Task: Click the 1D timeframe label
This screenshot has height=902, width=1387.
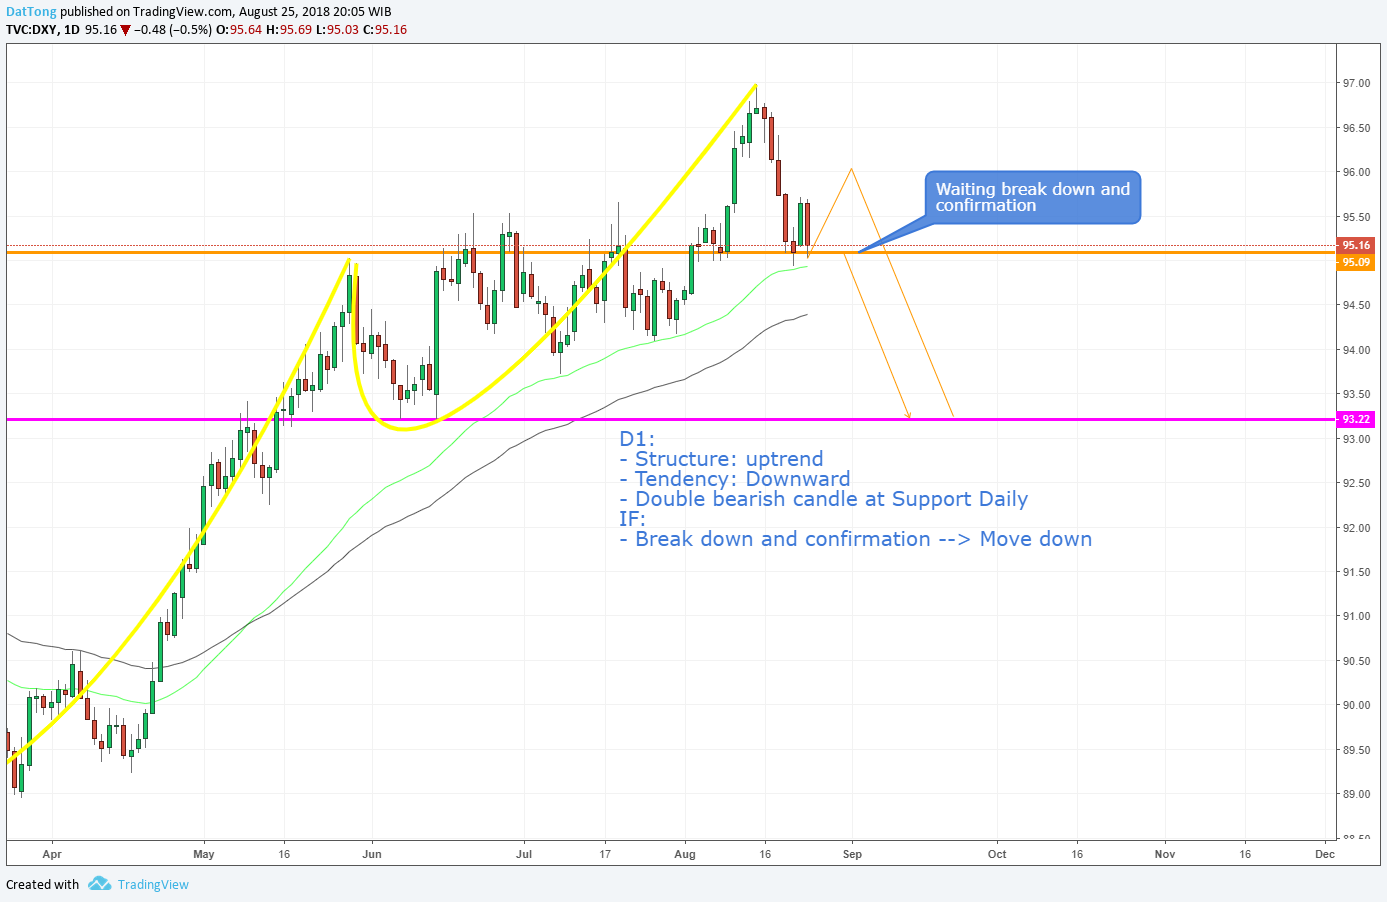Action: (72, 30)
